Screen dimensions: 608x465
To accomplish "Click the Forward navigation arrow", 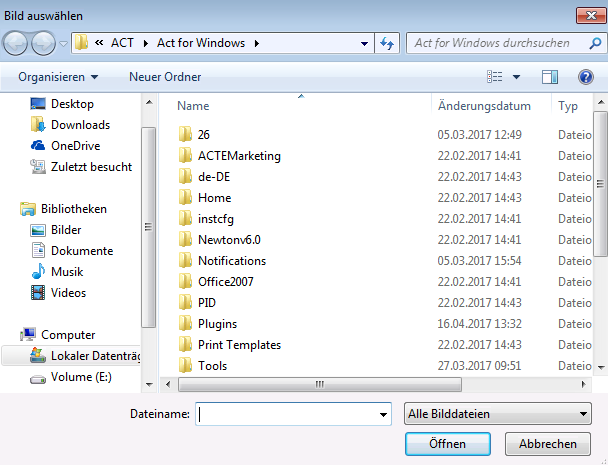I will [43, 43].
